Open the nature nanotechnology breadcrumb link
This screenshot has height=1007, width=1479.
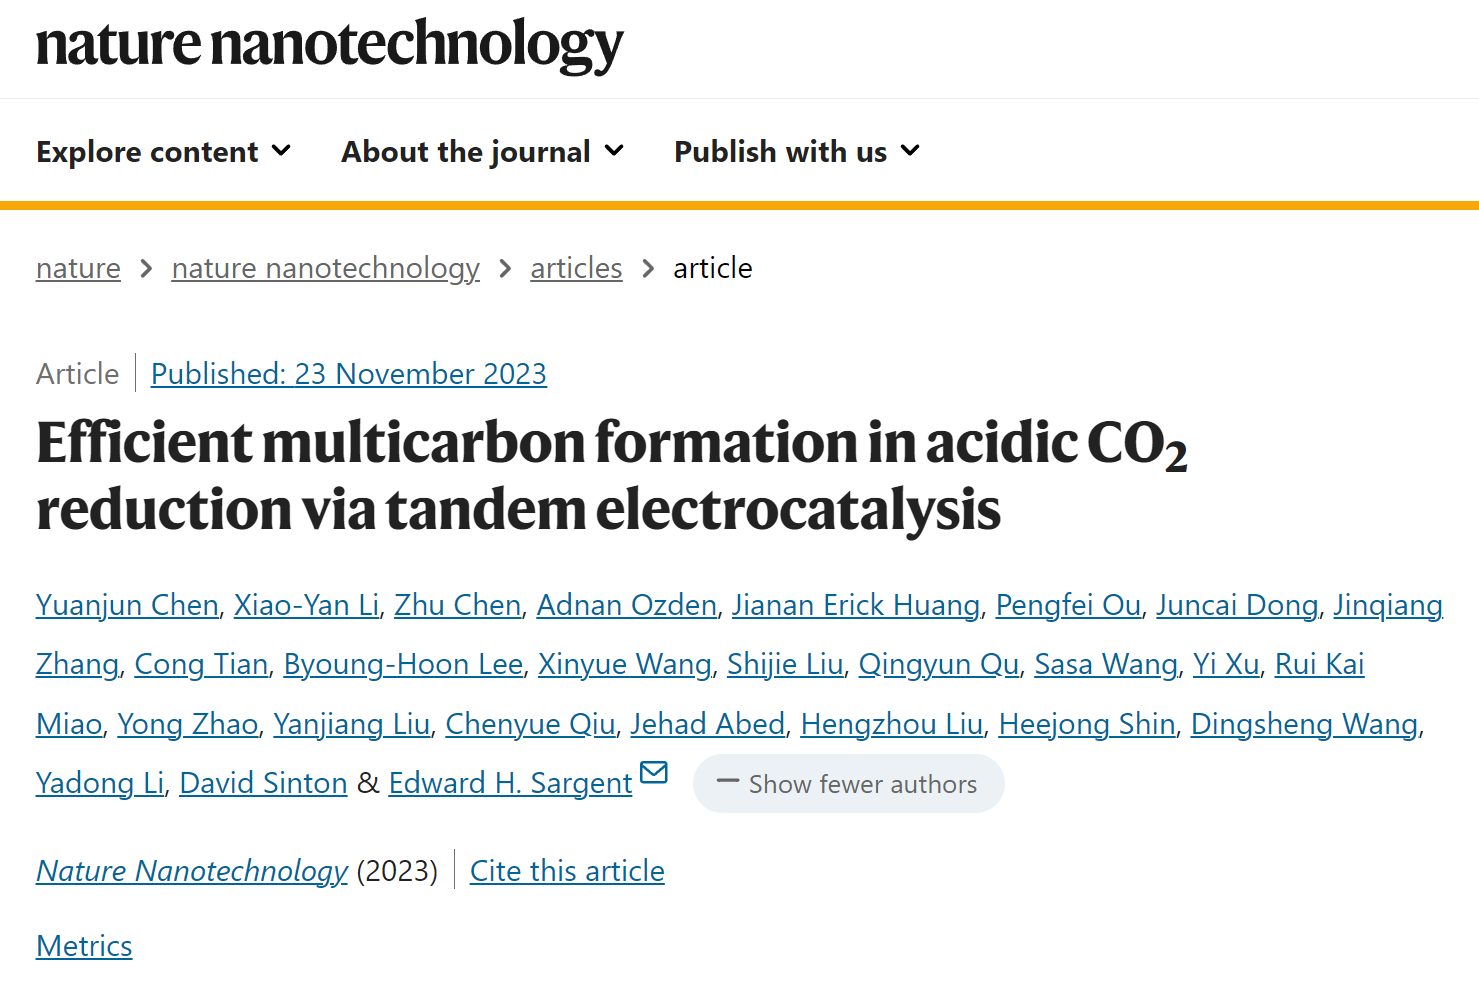326,268
